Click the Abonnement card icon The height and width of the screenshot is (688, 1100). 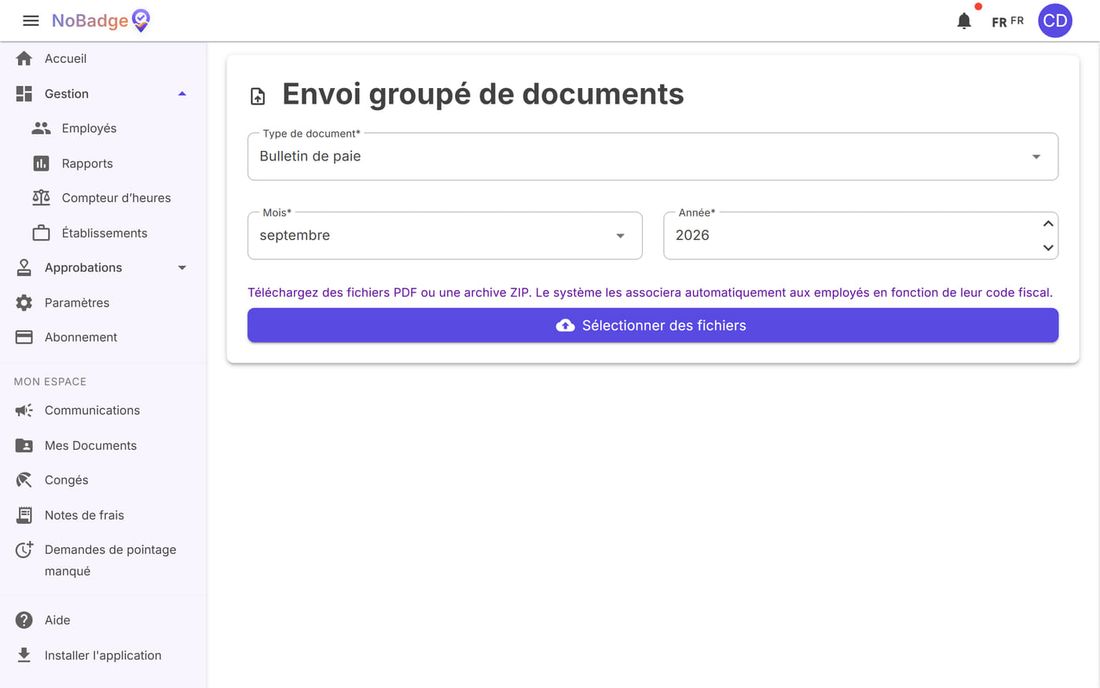point(24,337)
